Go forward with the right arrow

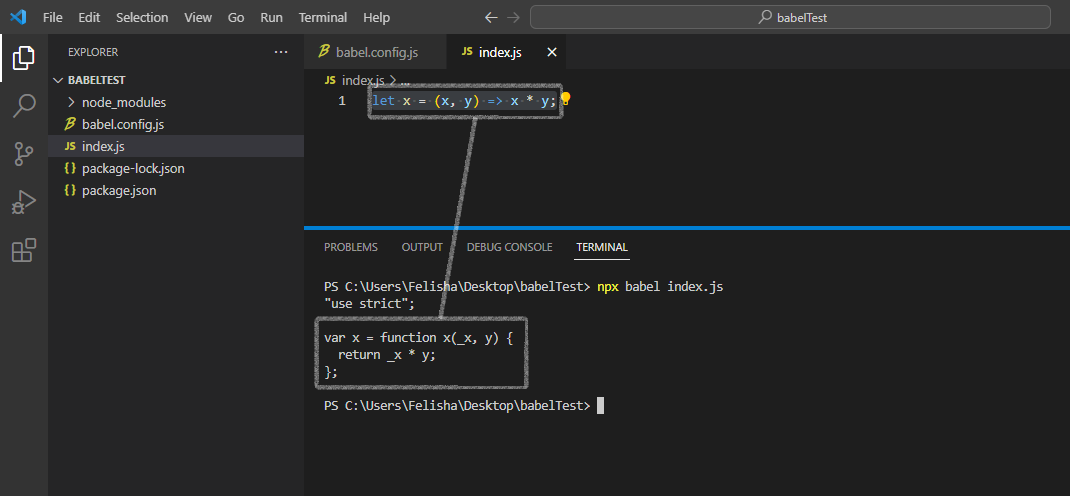click(514, 18)
